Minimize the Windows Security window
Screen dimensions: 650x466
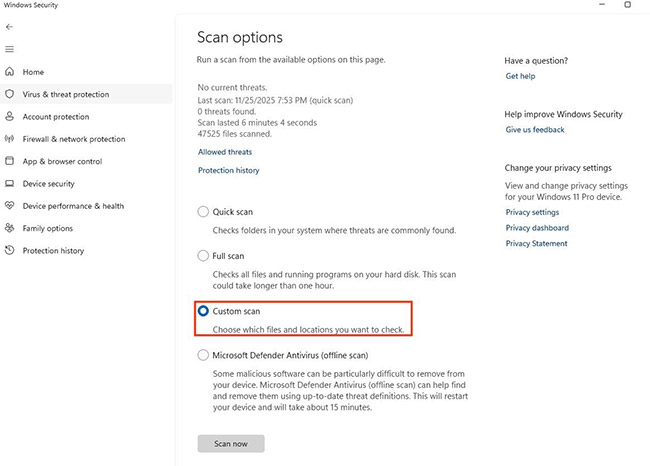[602, 5]
